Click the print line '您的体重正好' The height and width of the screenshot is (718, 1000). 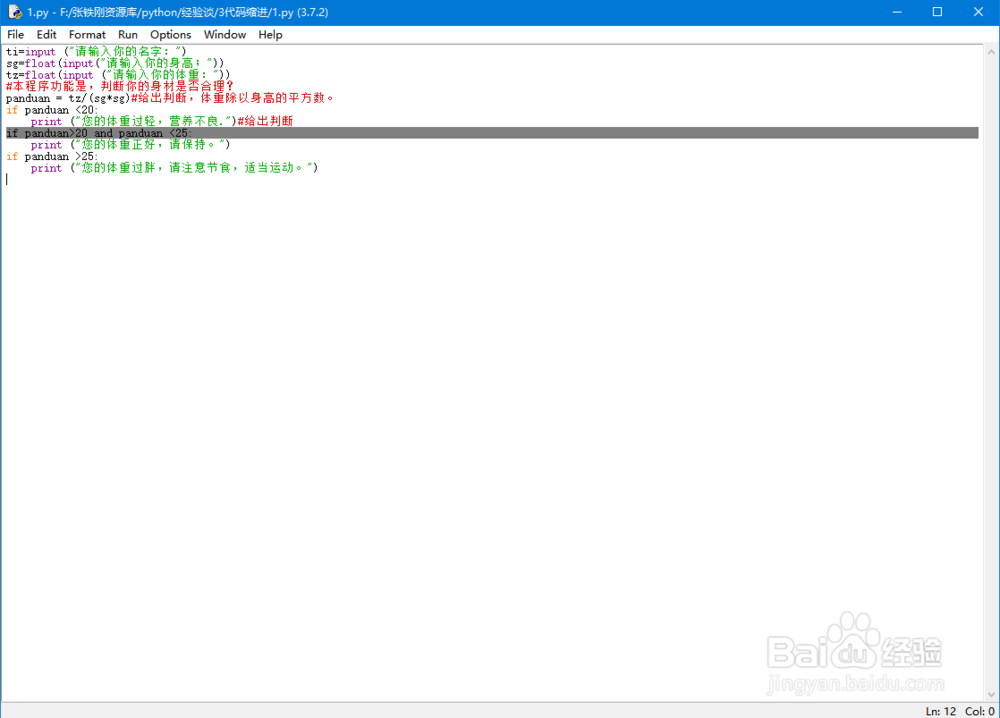(130, 145)
